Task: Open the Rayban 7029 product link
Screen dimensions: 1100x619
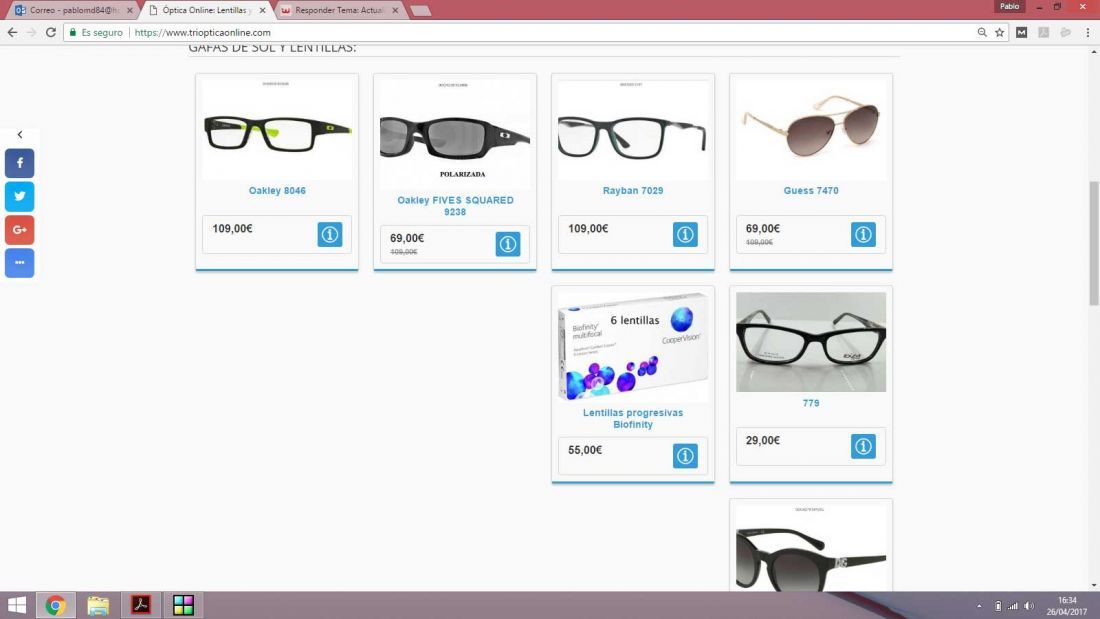Action: click(633, 190)
